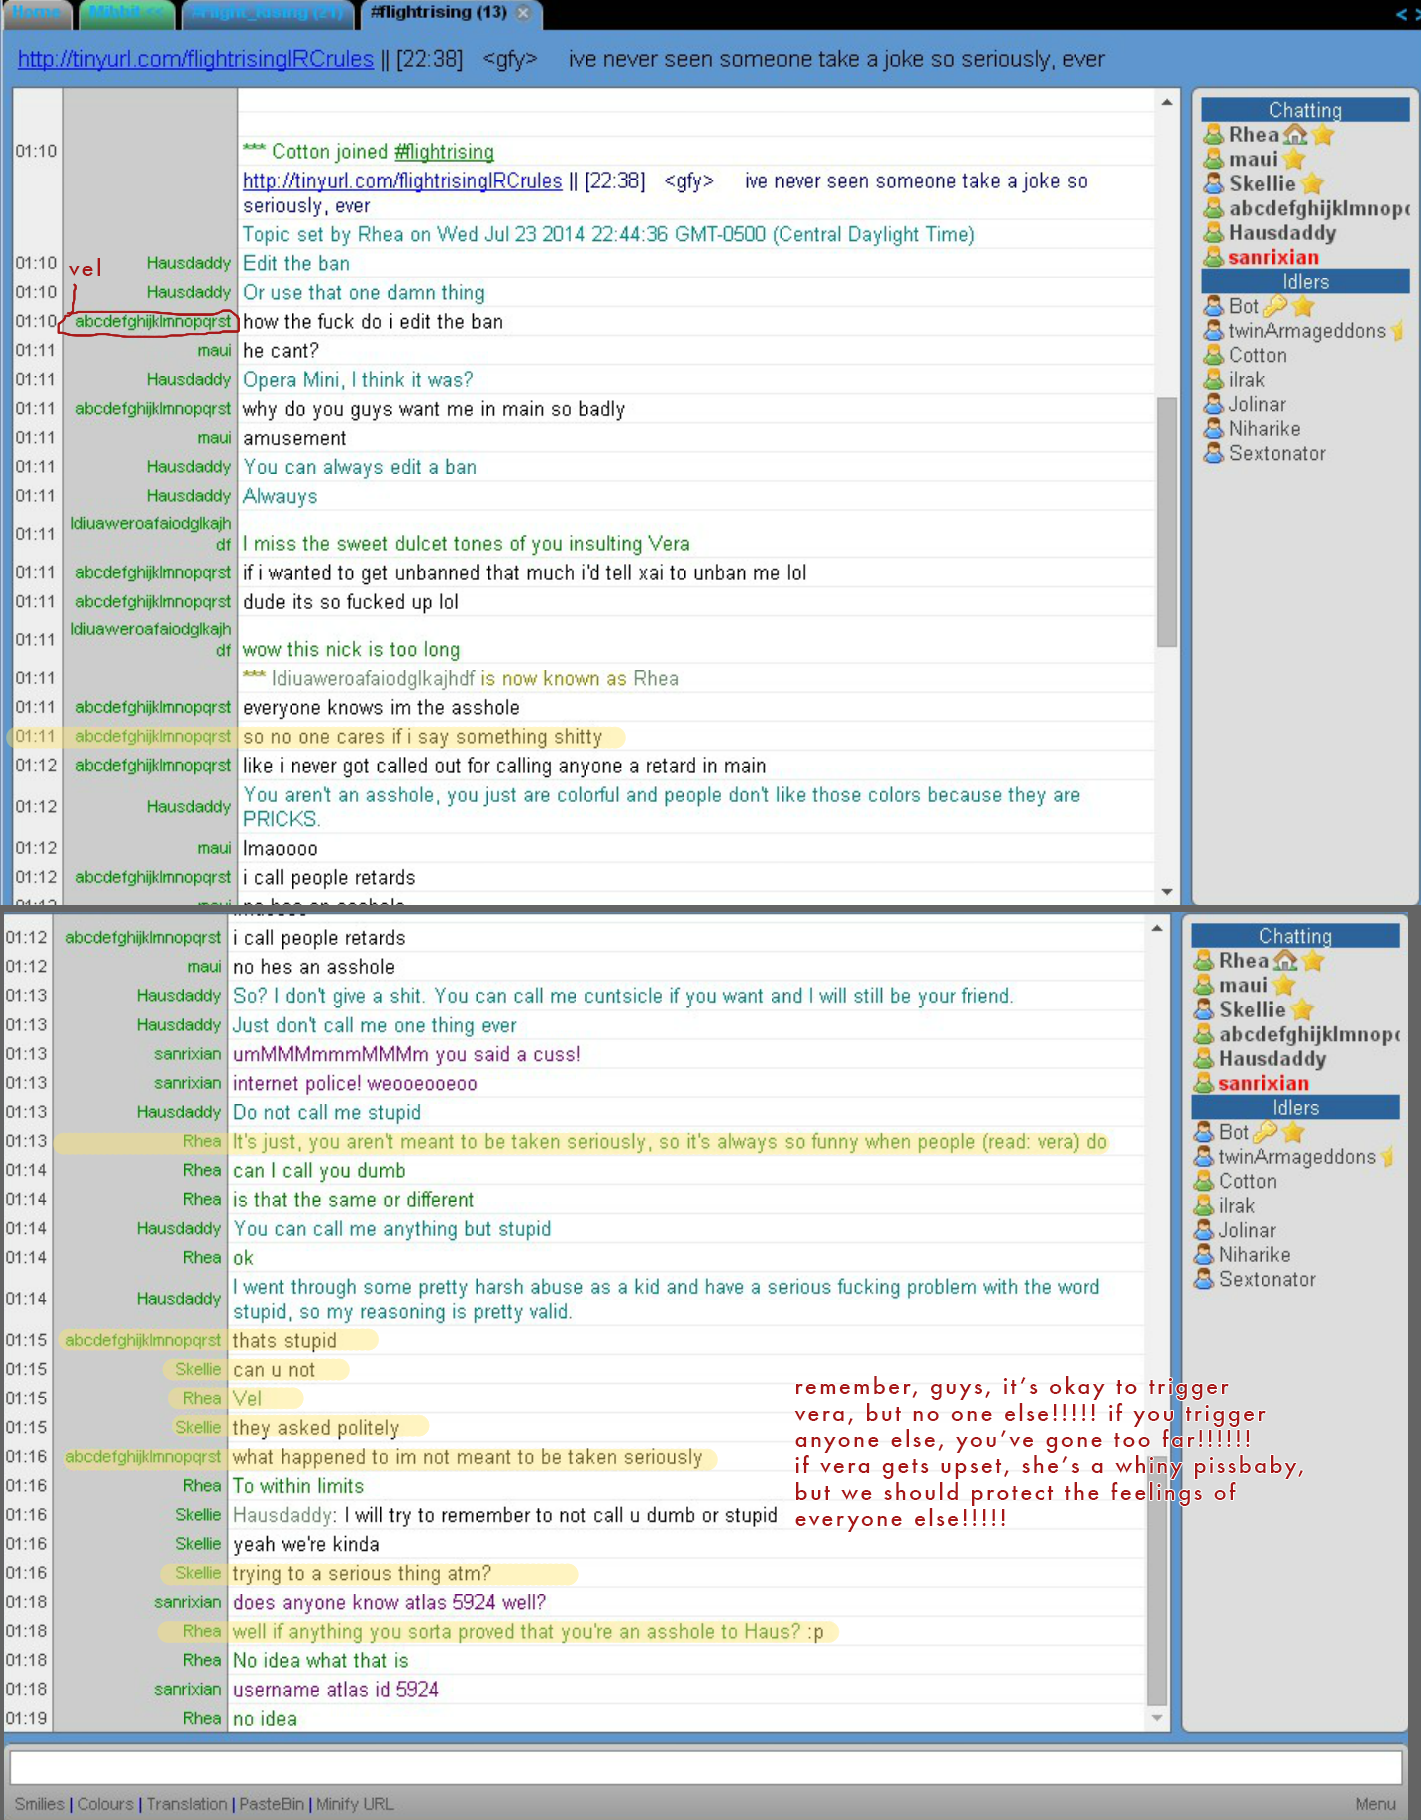Click the #flightrising channel link in join message
1421x1820 pixels.
point(444,152)
